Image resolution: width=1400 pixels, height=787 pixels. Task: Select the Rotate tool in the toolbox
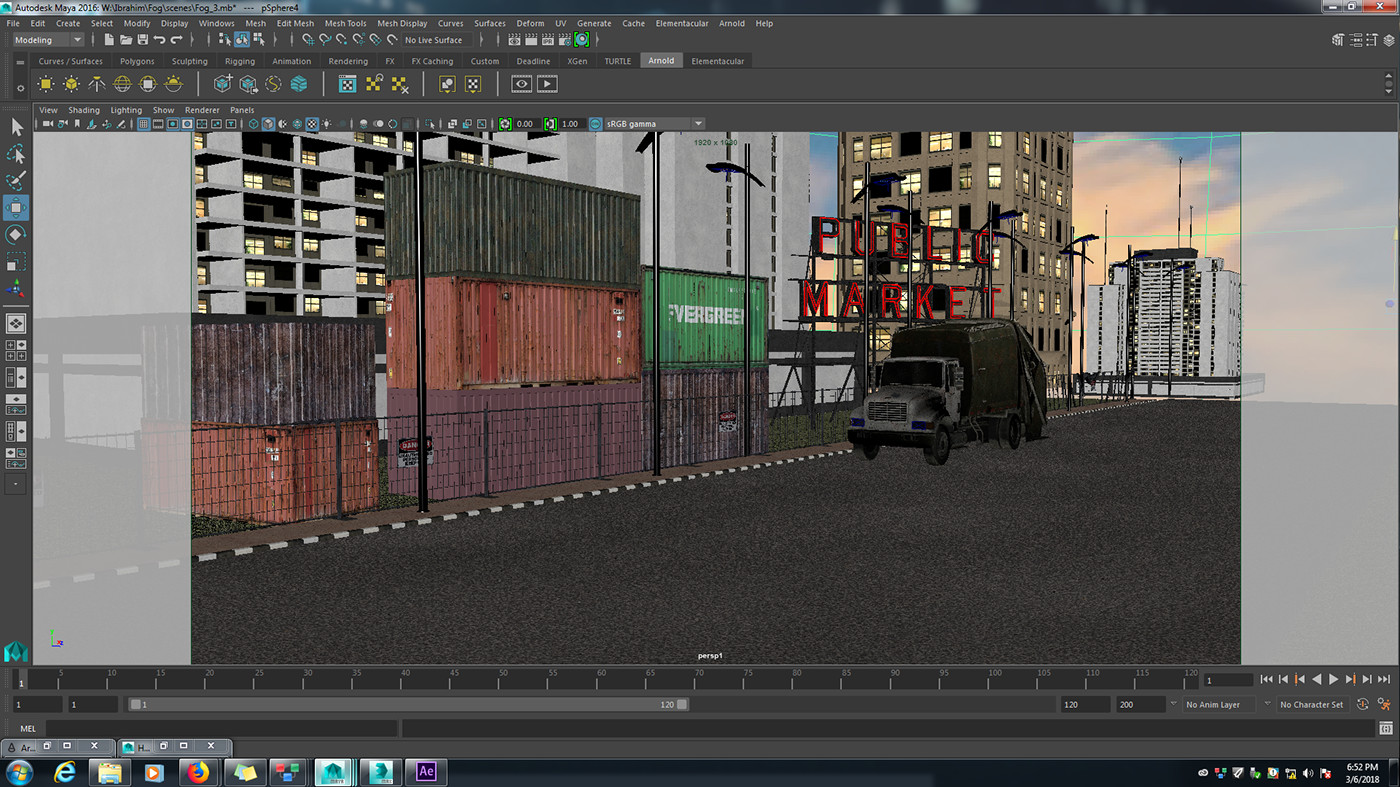click(x=16, y=235)
